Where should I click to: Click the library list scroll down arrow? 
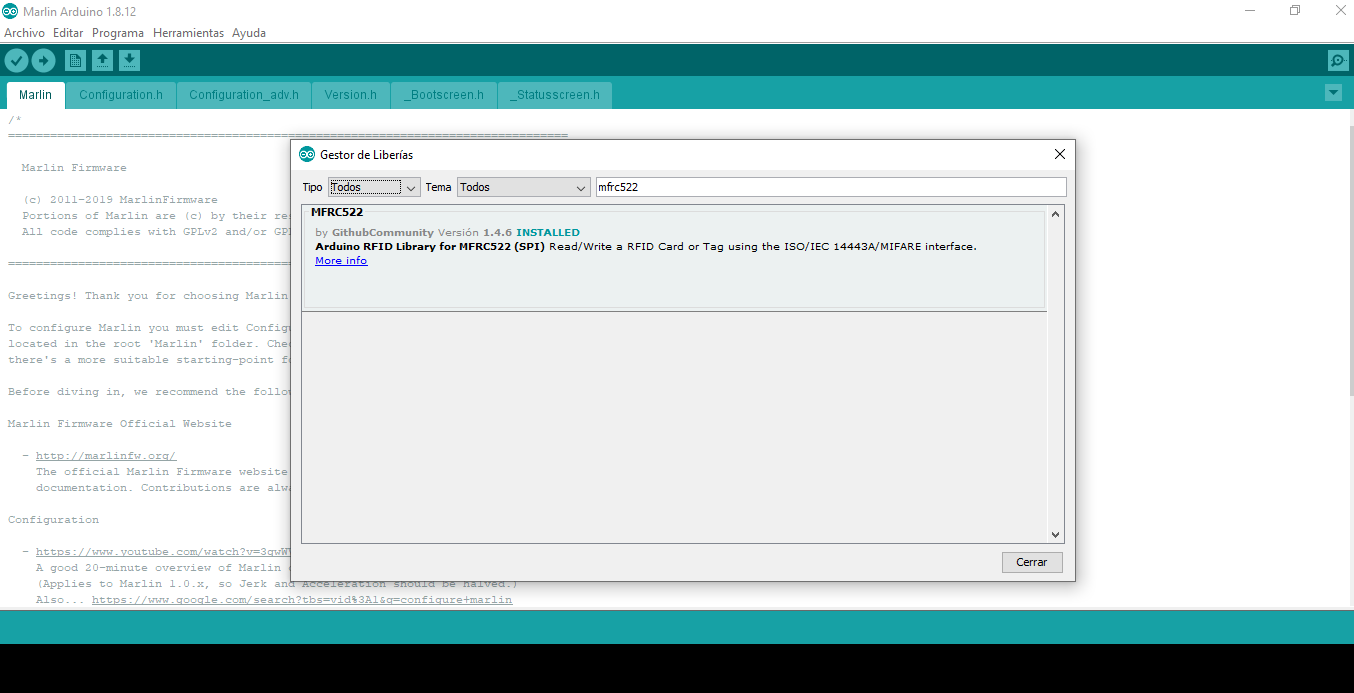[1056, 535]
